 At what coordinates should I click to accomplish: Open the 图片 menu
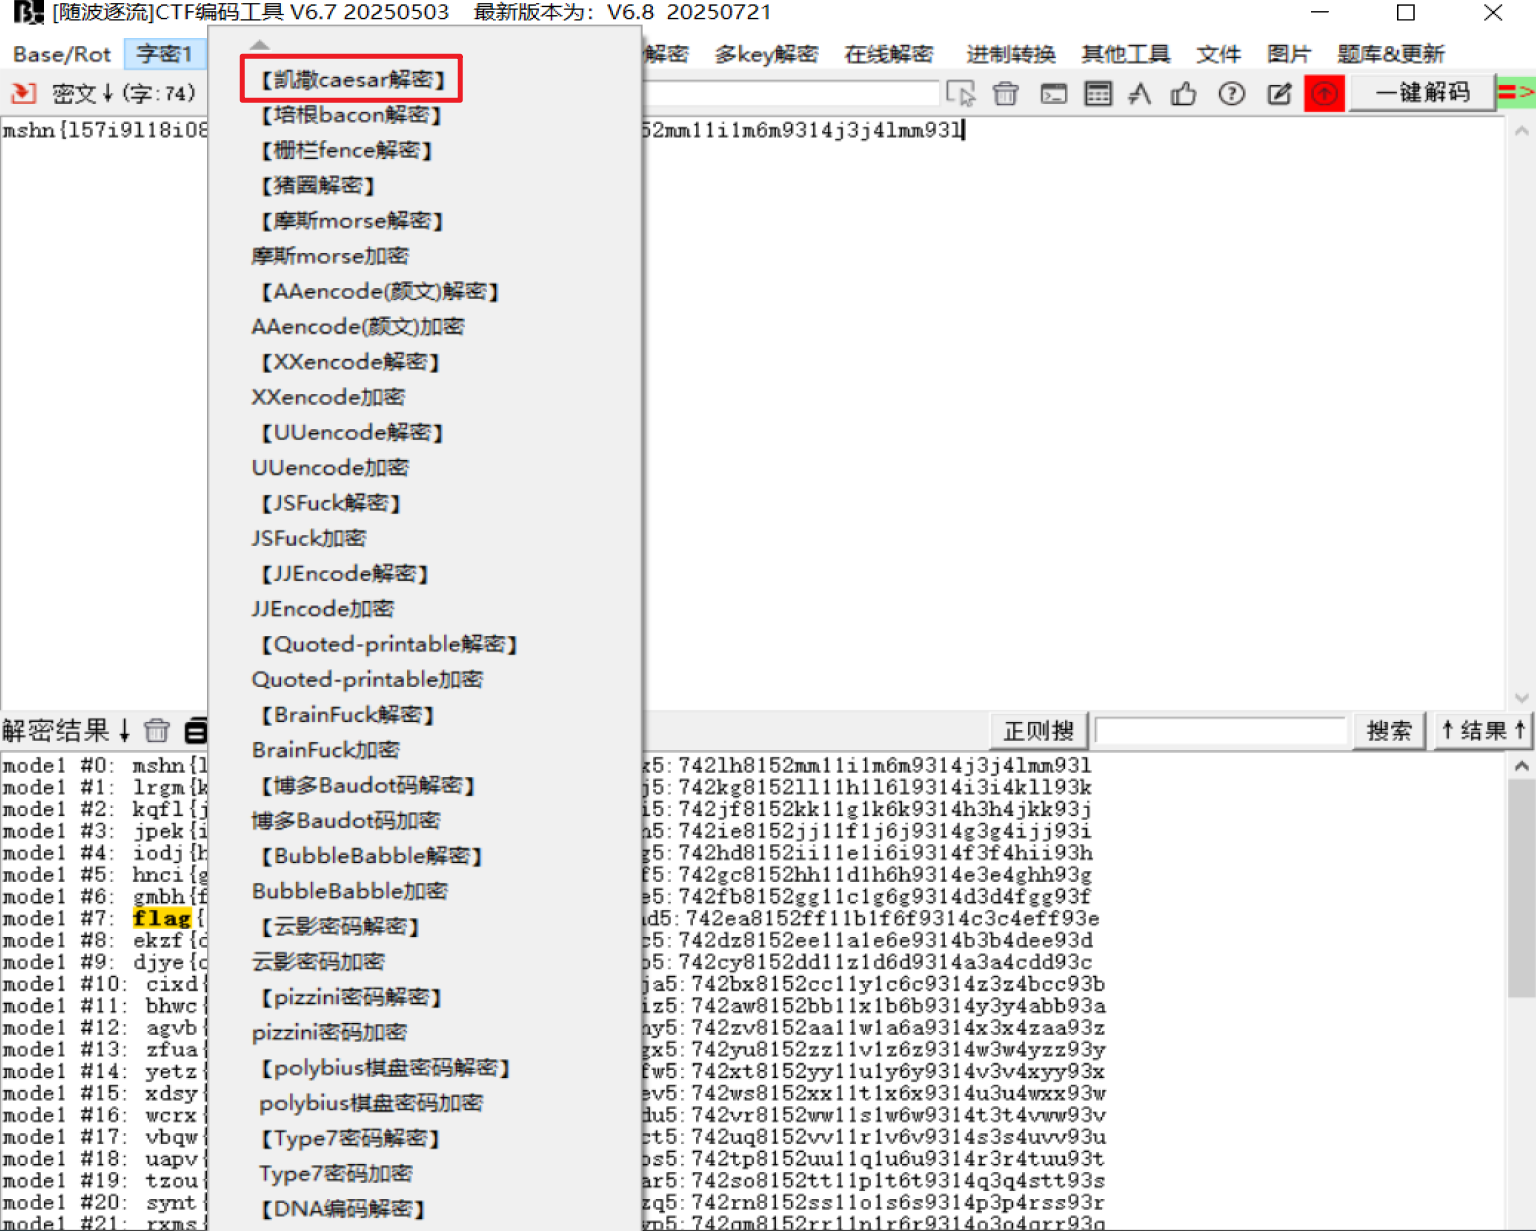click(x=1288, y=54)
